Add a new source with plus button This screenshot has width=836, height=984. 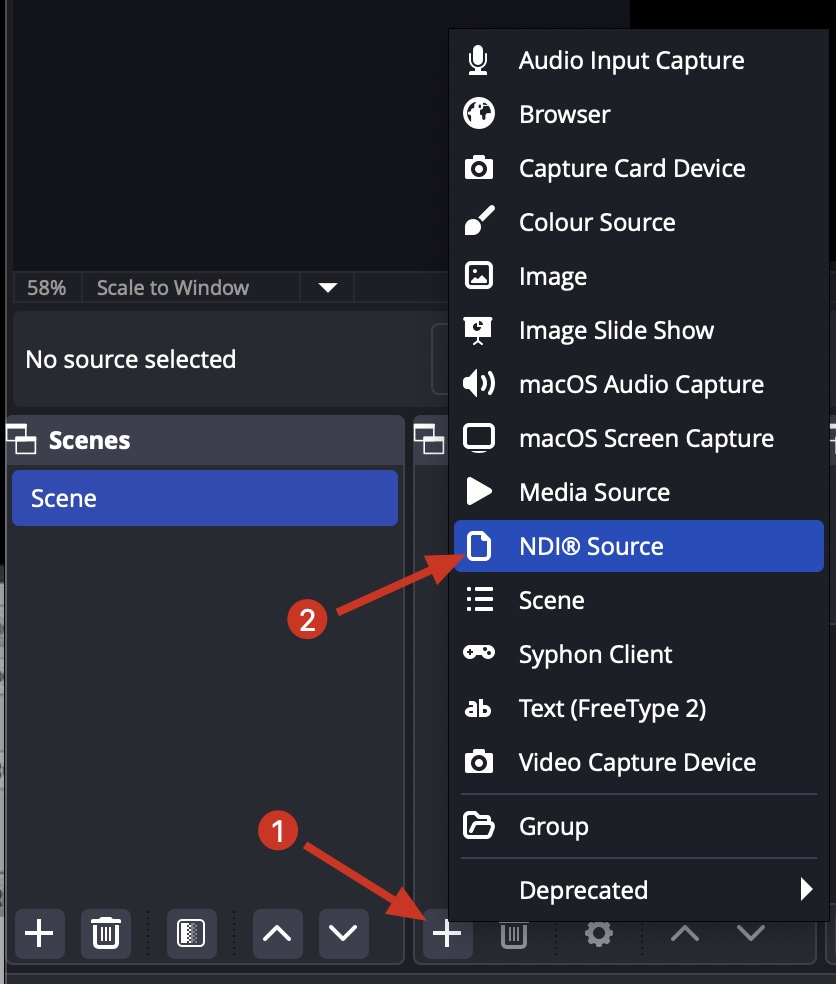(447, 933)
